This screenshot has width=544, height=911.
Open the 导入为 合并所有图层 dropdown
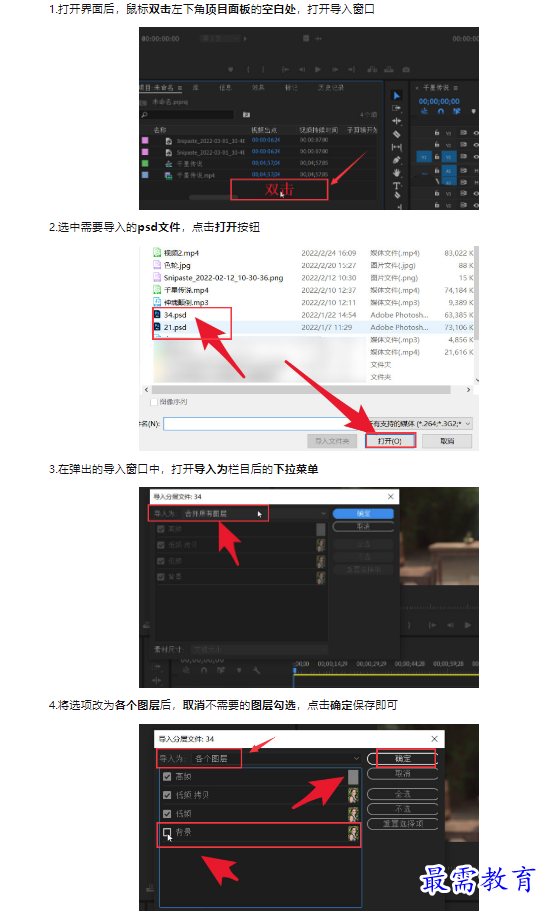pos(255,514)
